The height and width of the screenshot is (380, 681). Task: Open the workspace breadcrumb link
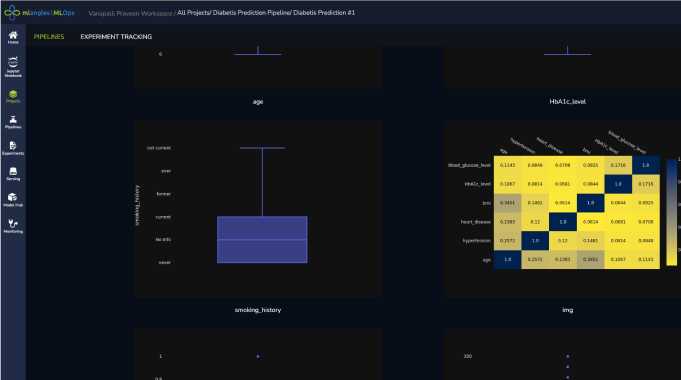click(x=130, y=13)
